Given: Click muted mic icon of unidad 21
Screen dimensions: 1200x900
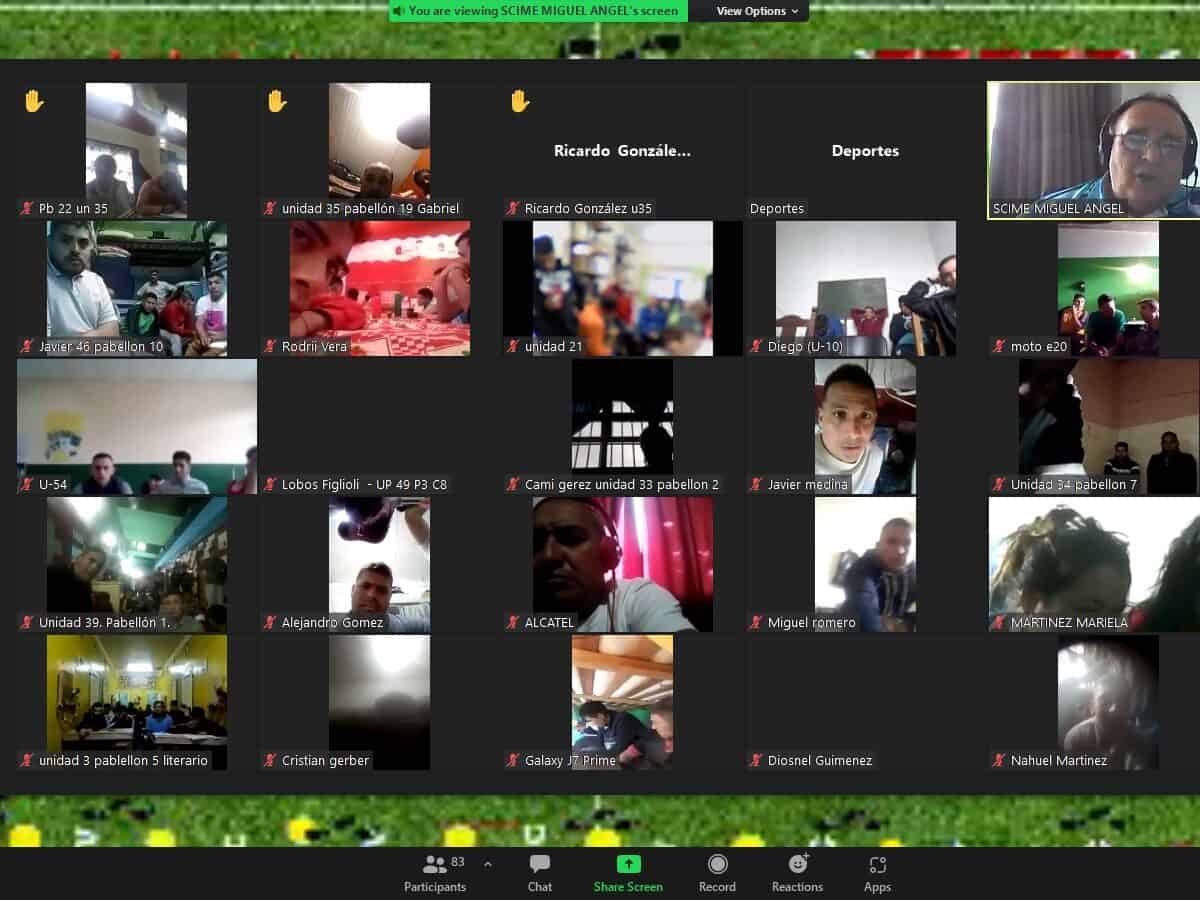Looking at the screenshot, I should 513,347.
